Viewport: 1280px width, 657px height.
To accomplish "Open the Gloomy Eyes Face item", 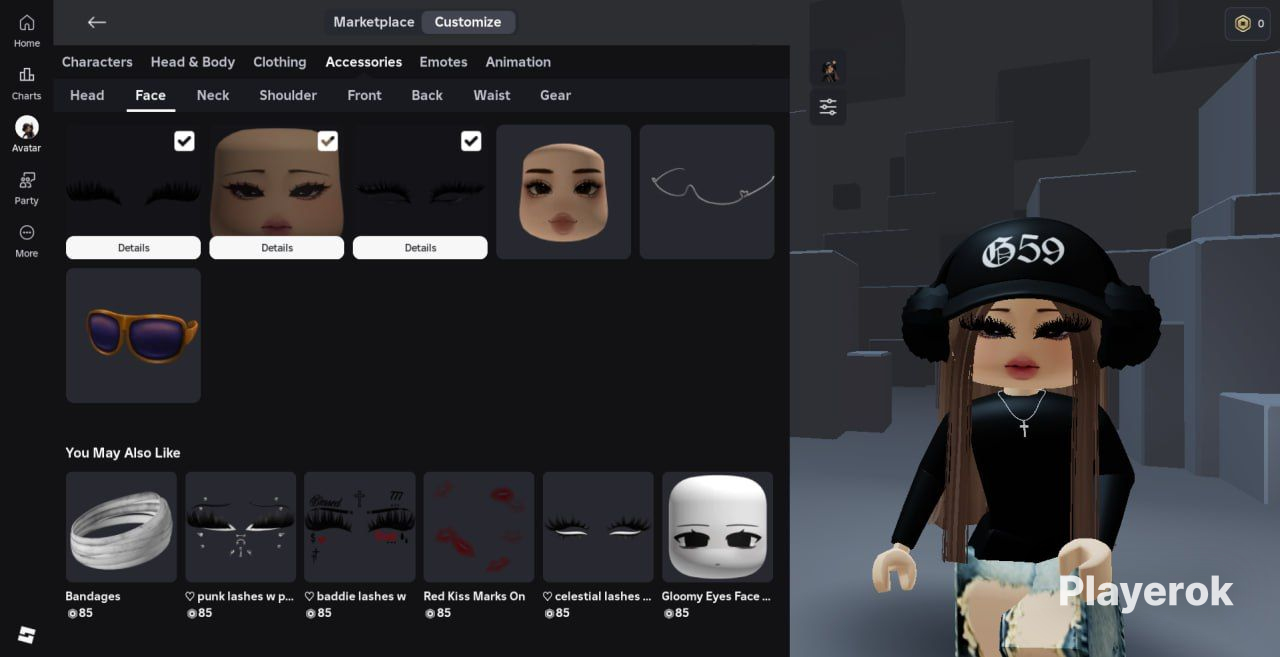I will [x=717, y=527].
